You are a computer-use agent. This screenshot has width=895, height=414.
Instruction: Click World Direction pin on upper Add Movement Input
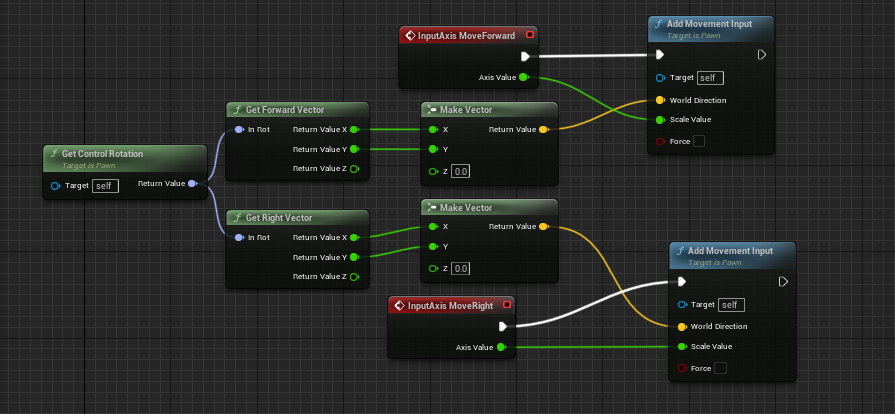(660, 100)
